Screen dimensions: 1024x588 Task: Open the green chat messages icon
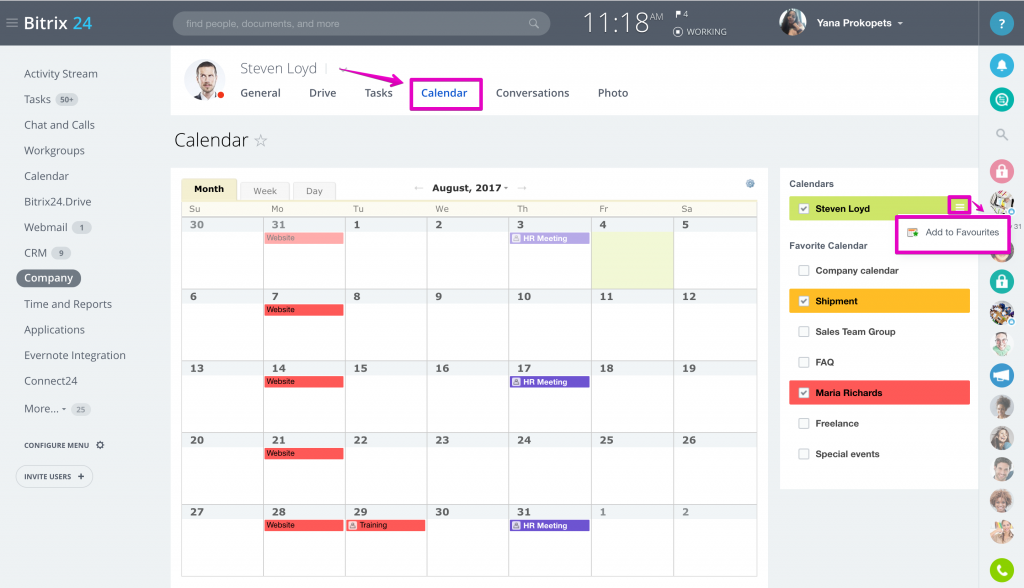(x=1001, y=99)
